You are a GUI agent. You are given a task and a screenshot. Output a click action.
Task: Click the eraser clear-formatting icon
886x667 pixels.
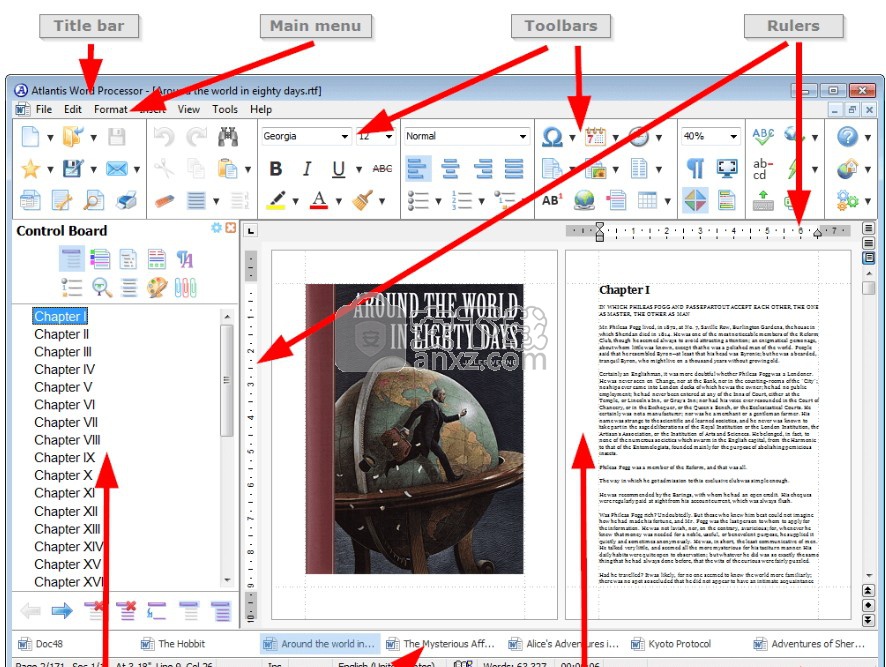164,200
